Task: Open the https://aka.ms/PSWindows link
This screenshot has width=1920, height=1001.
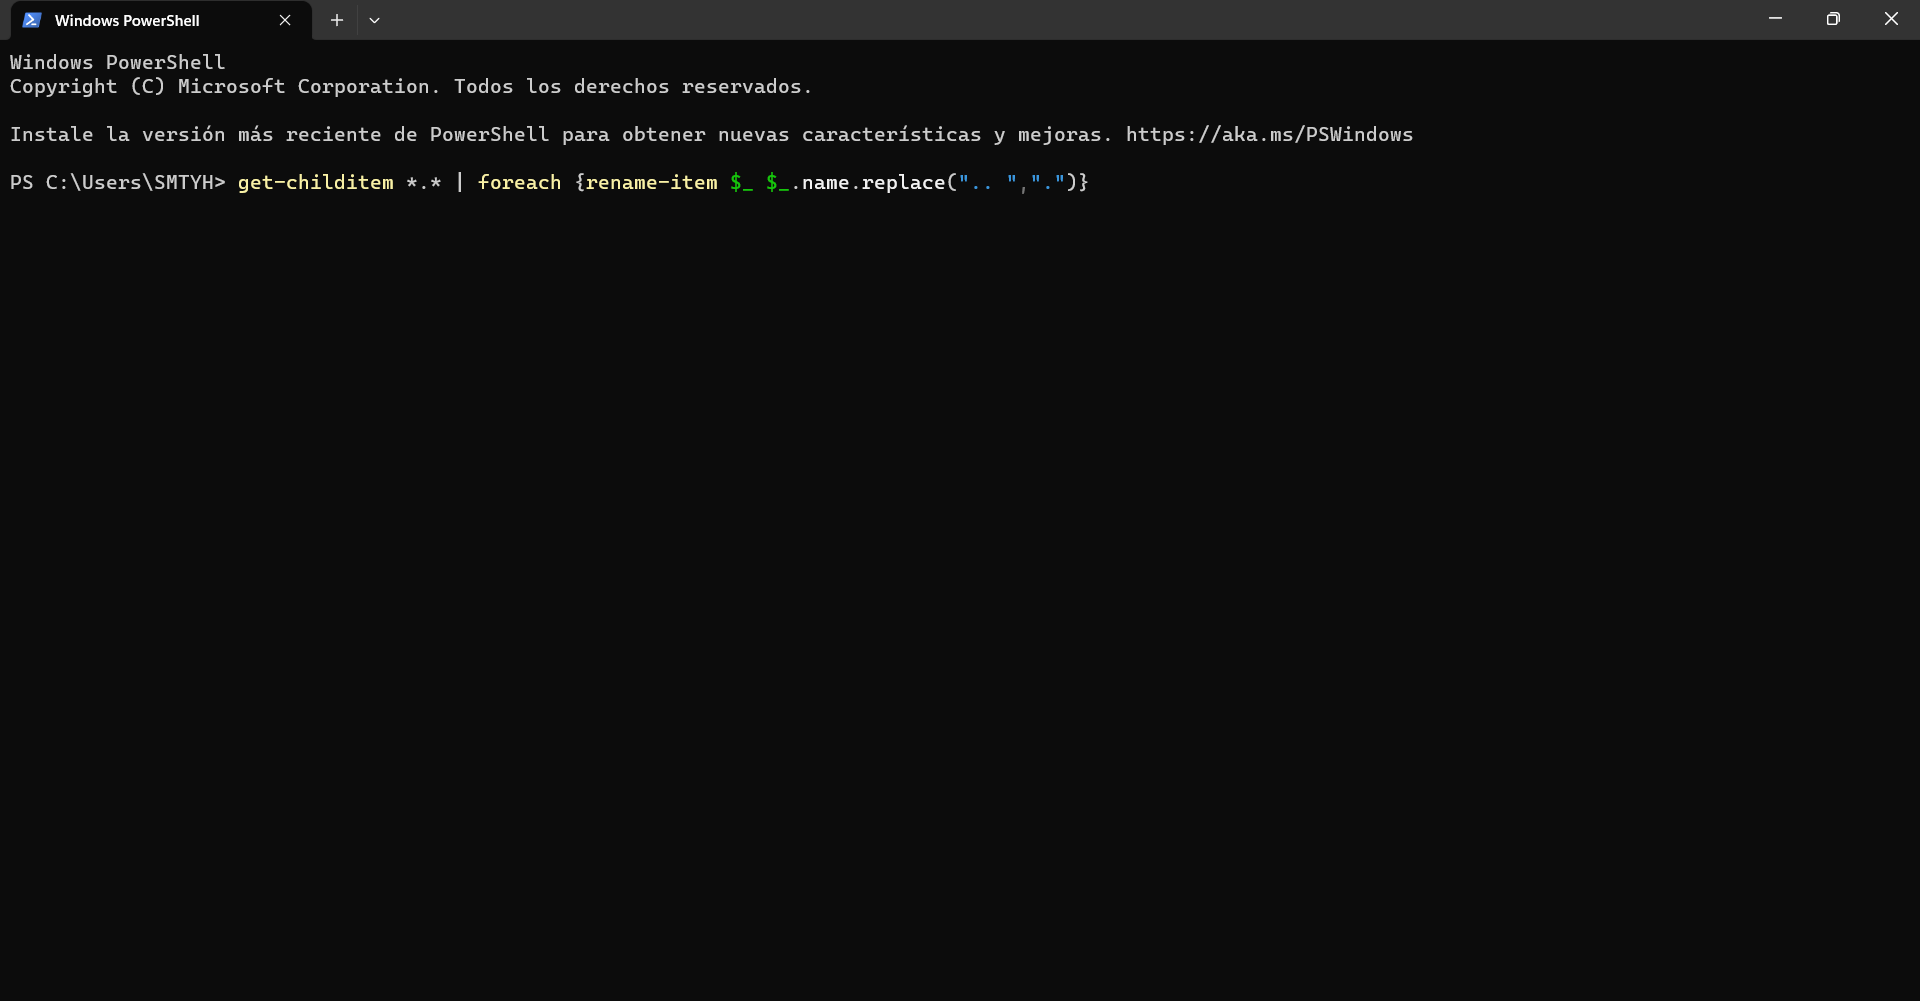Action: [x=1269, y=135]
